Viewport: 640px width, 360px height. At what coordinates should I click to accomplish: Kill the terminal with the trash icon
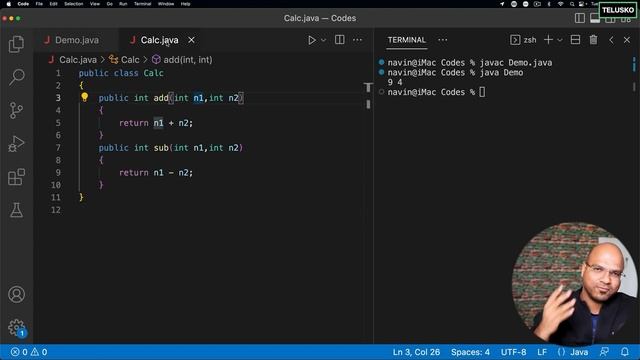click(x=593, y=40)
